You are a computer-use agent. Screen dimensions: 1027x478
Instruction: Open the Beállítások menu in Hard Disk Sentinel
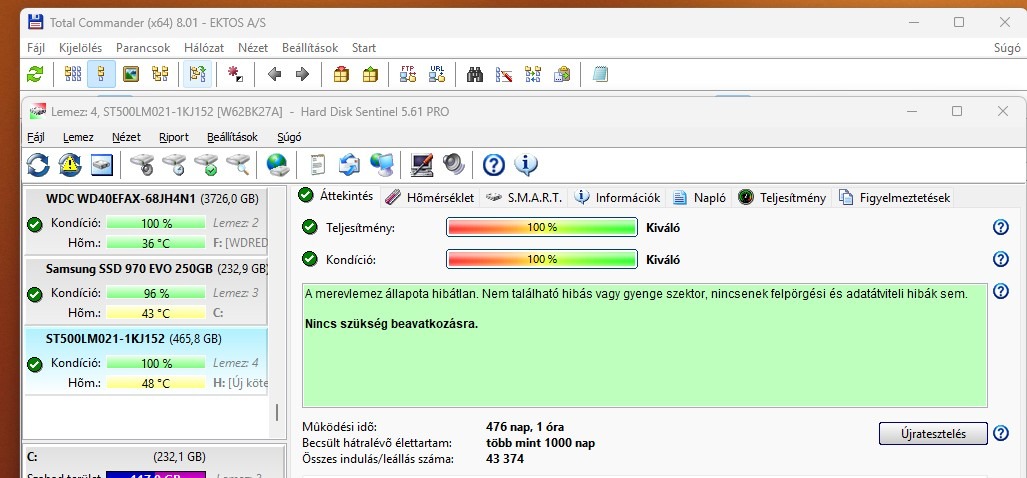click(233, 138)
